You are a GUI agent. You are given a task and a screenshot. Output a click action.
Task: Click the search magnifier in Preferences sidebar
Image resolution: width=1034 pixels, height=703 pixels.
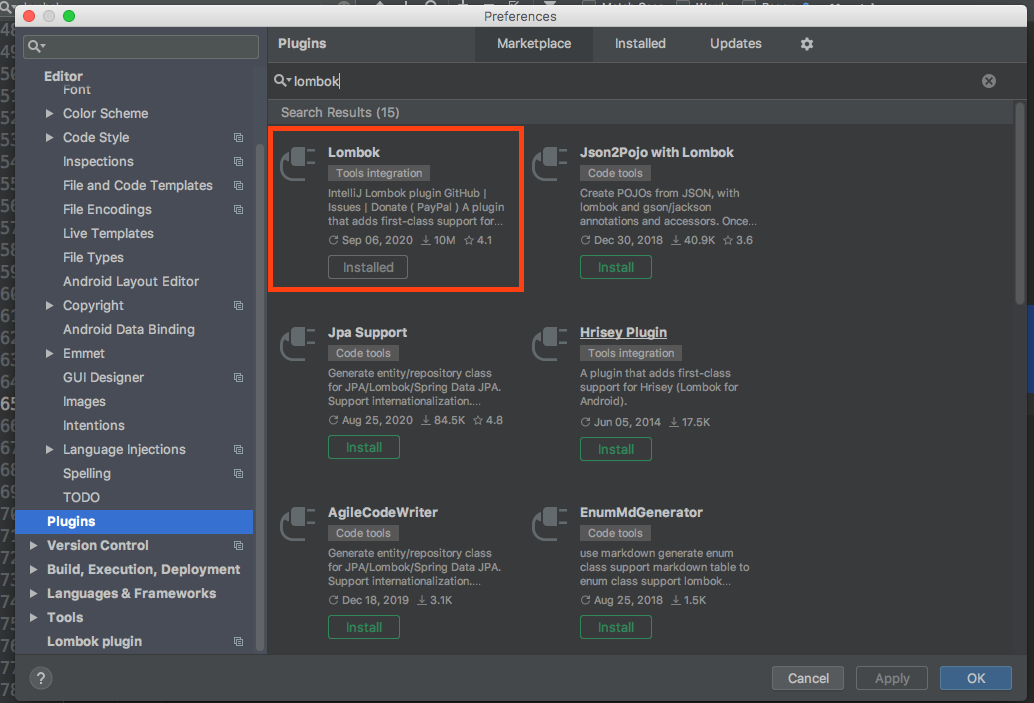click(34, 46)
